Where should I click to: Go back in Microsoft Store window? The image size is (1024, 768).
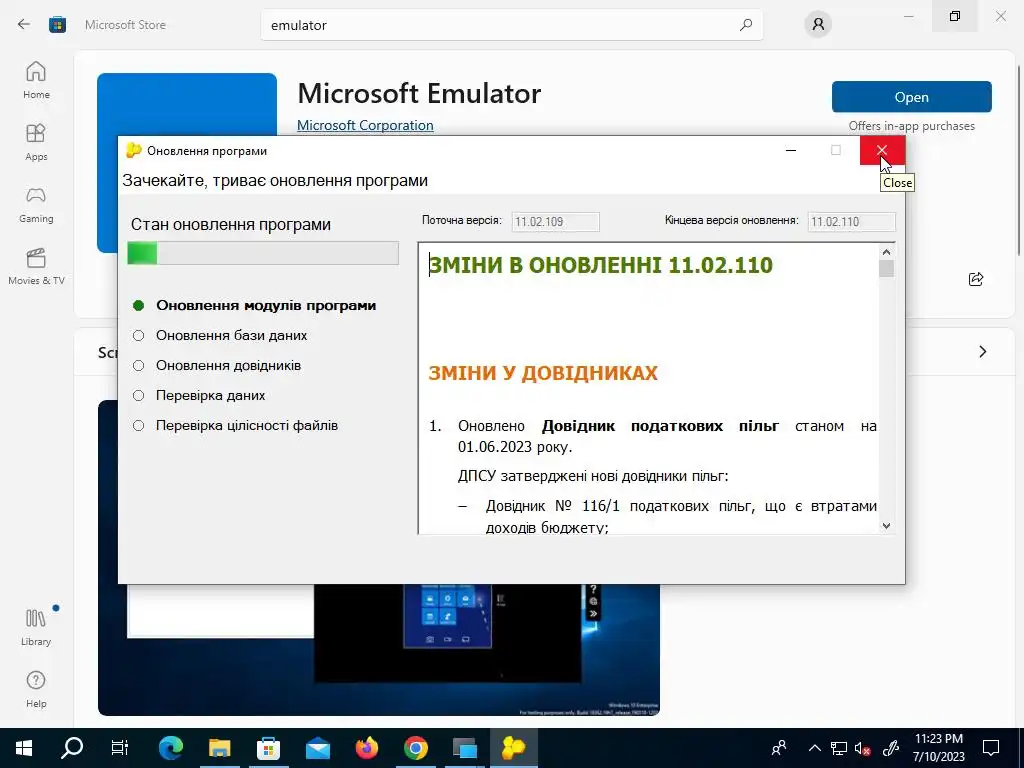coord(24,25)
